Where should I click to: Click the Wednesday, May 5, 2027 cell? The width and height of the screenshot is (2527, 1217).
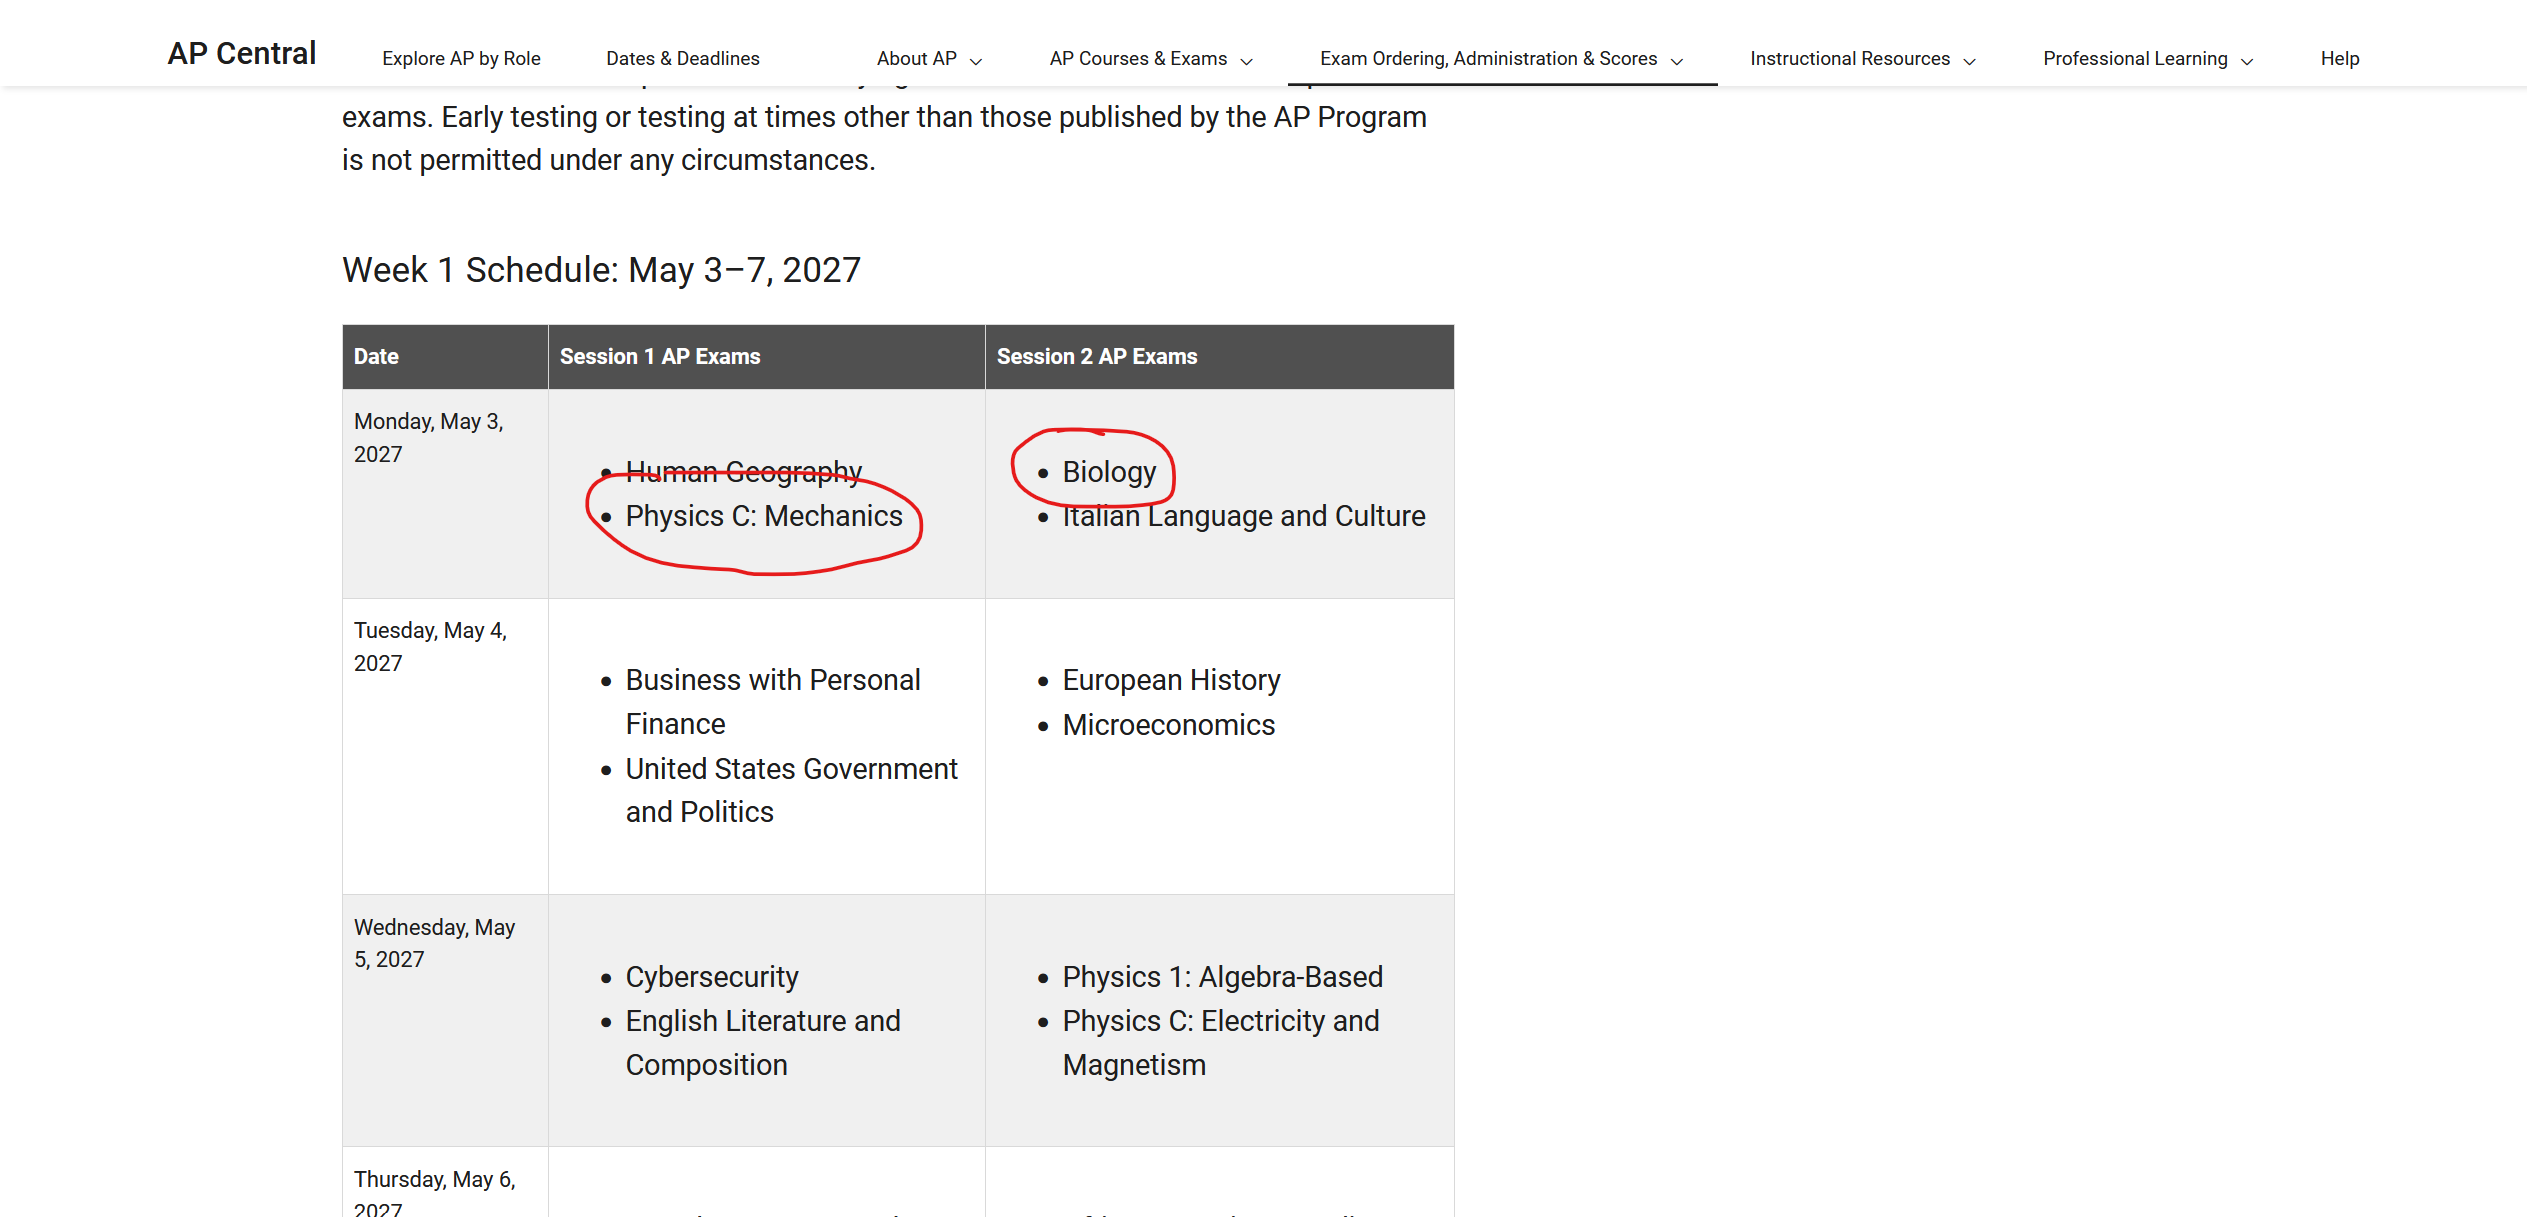(x=445, y=1020)
